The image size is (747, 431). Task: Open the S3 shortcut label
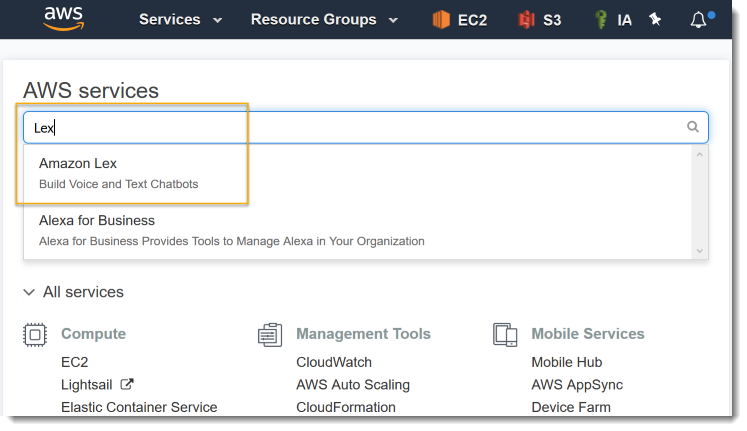click(x=552, y=20)
